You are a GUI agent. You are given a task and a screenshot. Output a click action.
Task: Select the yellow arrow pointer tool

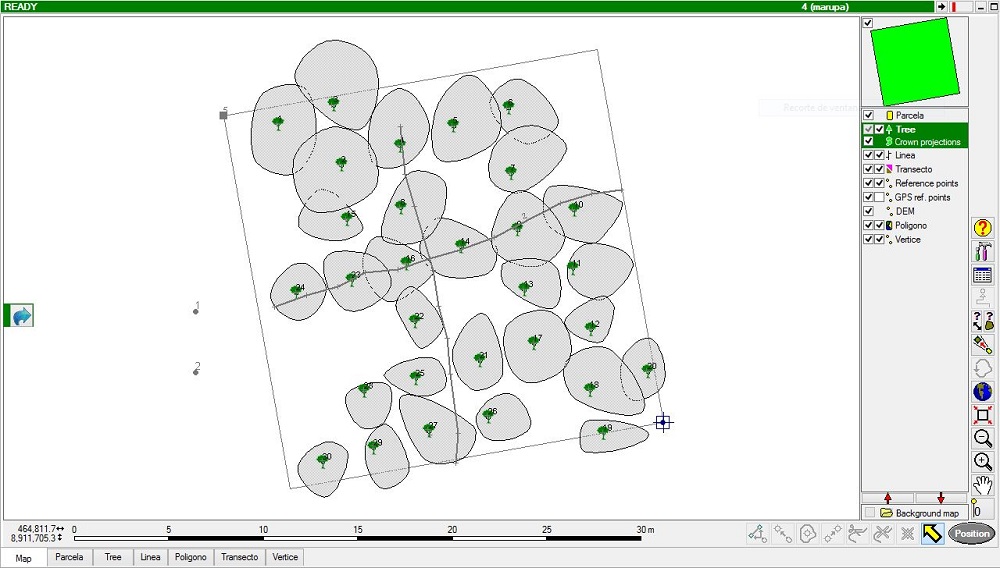933,534
